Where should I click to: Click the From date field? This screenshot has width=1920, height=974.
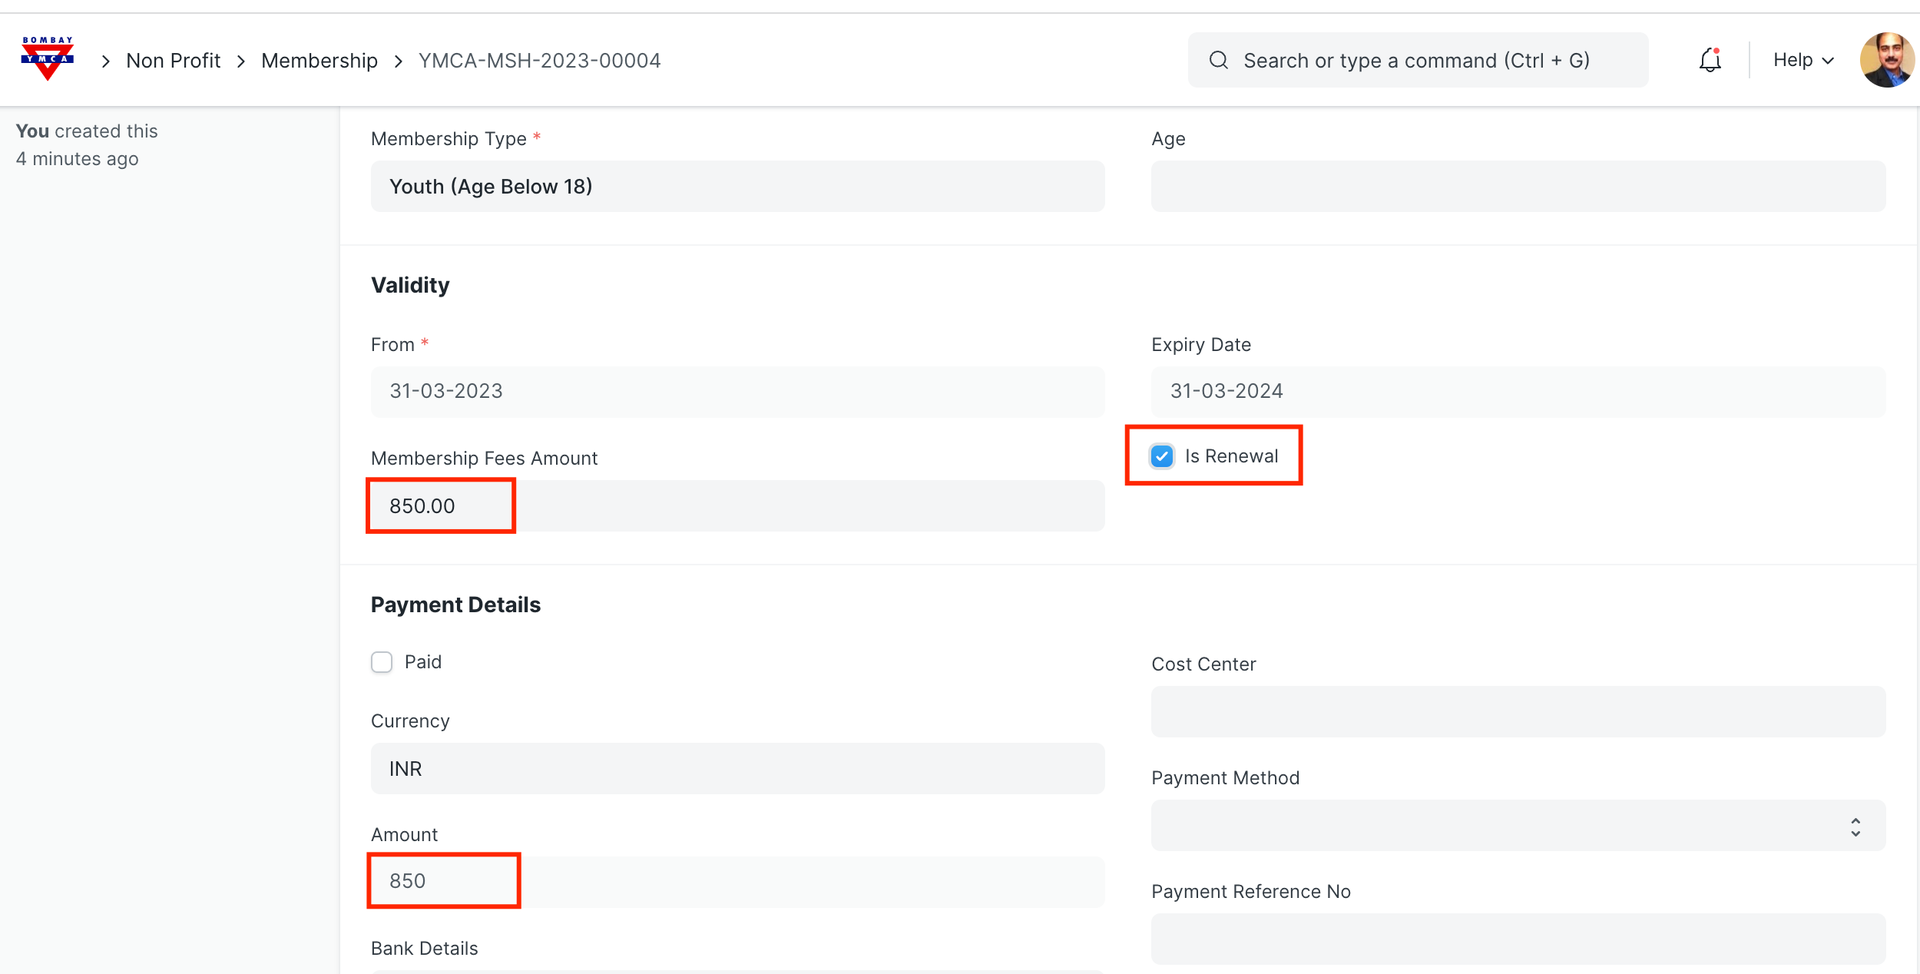pos(737,392)
